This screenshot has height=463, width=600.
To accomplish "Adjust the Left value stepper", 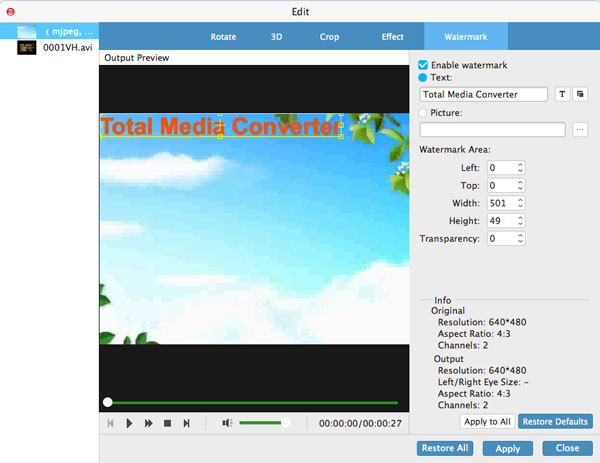I will [520, 168].
